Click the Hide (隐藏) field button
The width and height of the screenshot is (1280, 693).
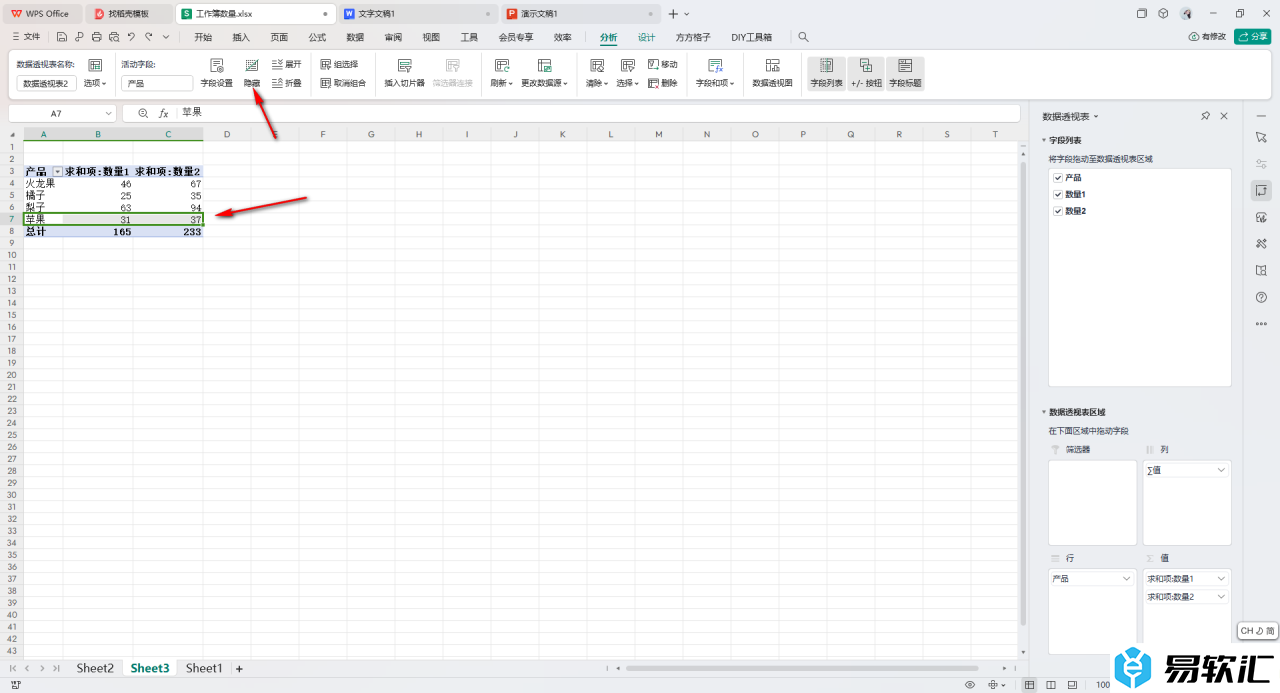click(x=252, y=73)
